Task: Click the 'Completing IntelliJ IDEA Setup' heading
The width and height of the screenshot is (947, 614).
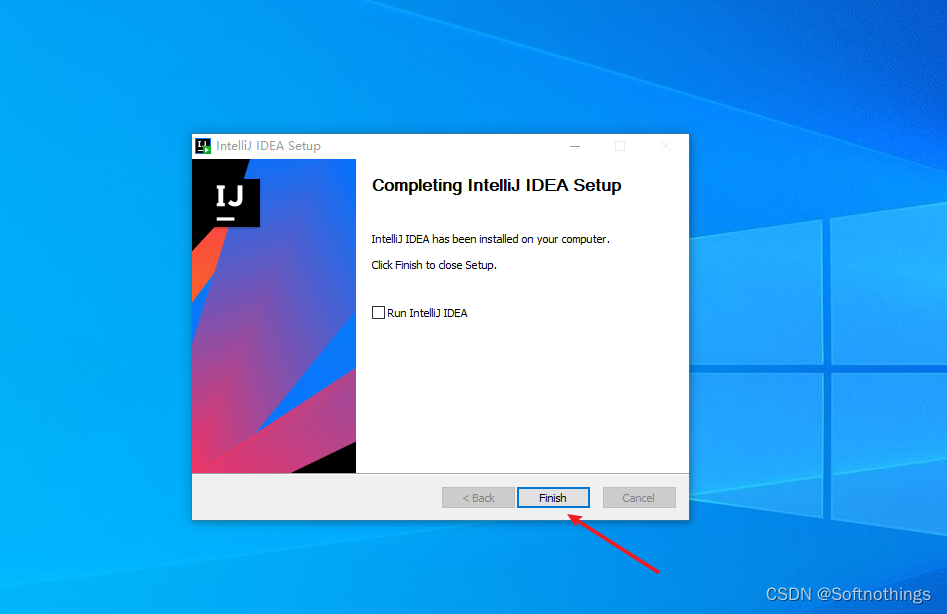Action: coord(496,185)
